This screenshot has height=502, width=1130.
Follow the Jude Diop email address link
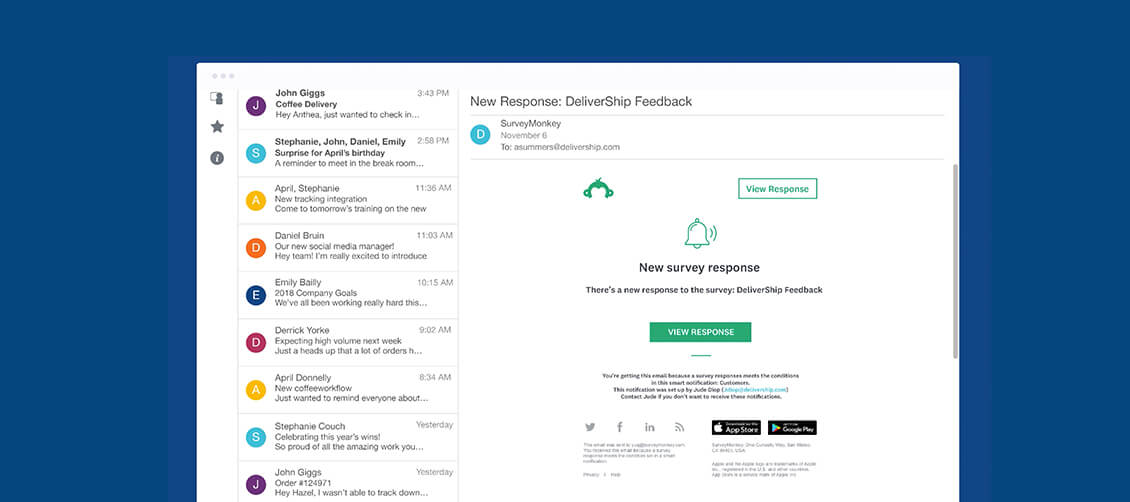click(754, 389)
